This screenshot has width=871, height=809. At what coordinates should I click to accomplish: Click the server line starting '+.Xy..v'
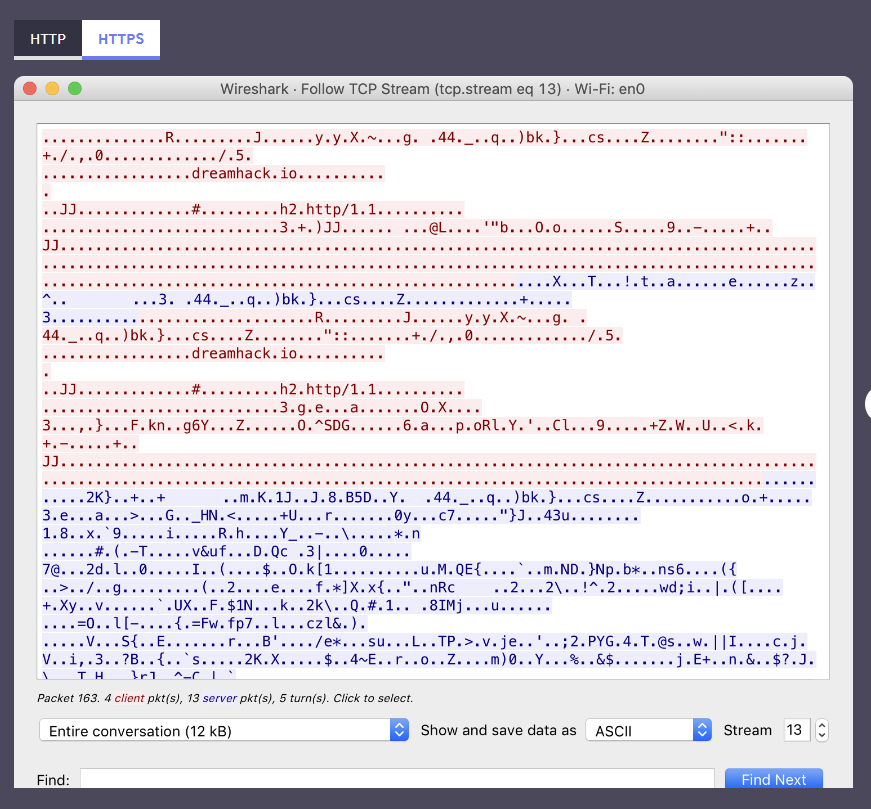(x=297, y=606)
